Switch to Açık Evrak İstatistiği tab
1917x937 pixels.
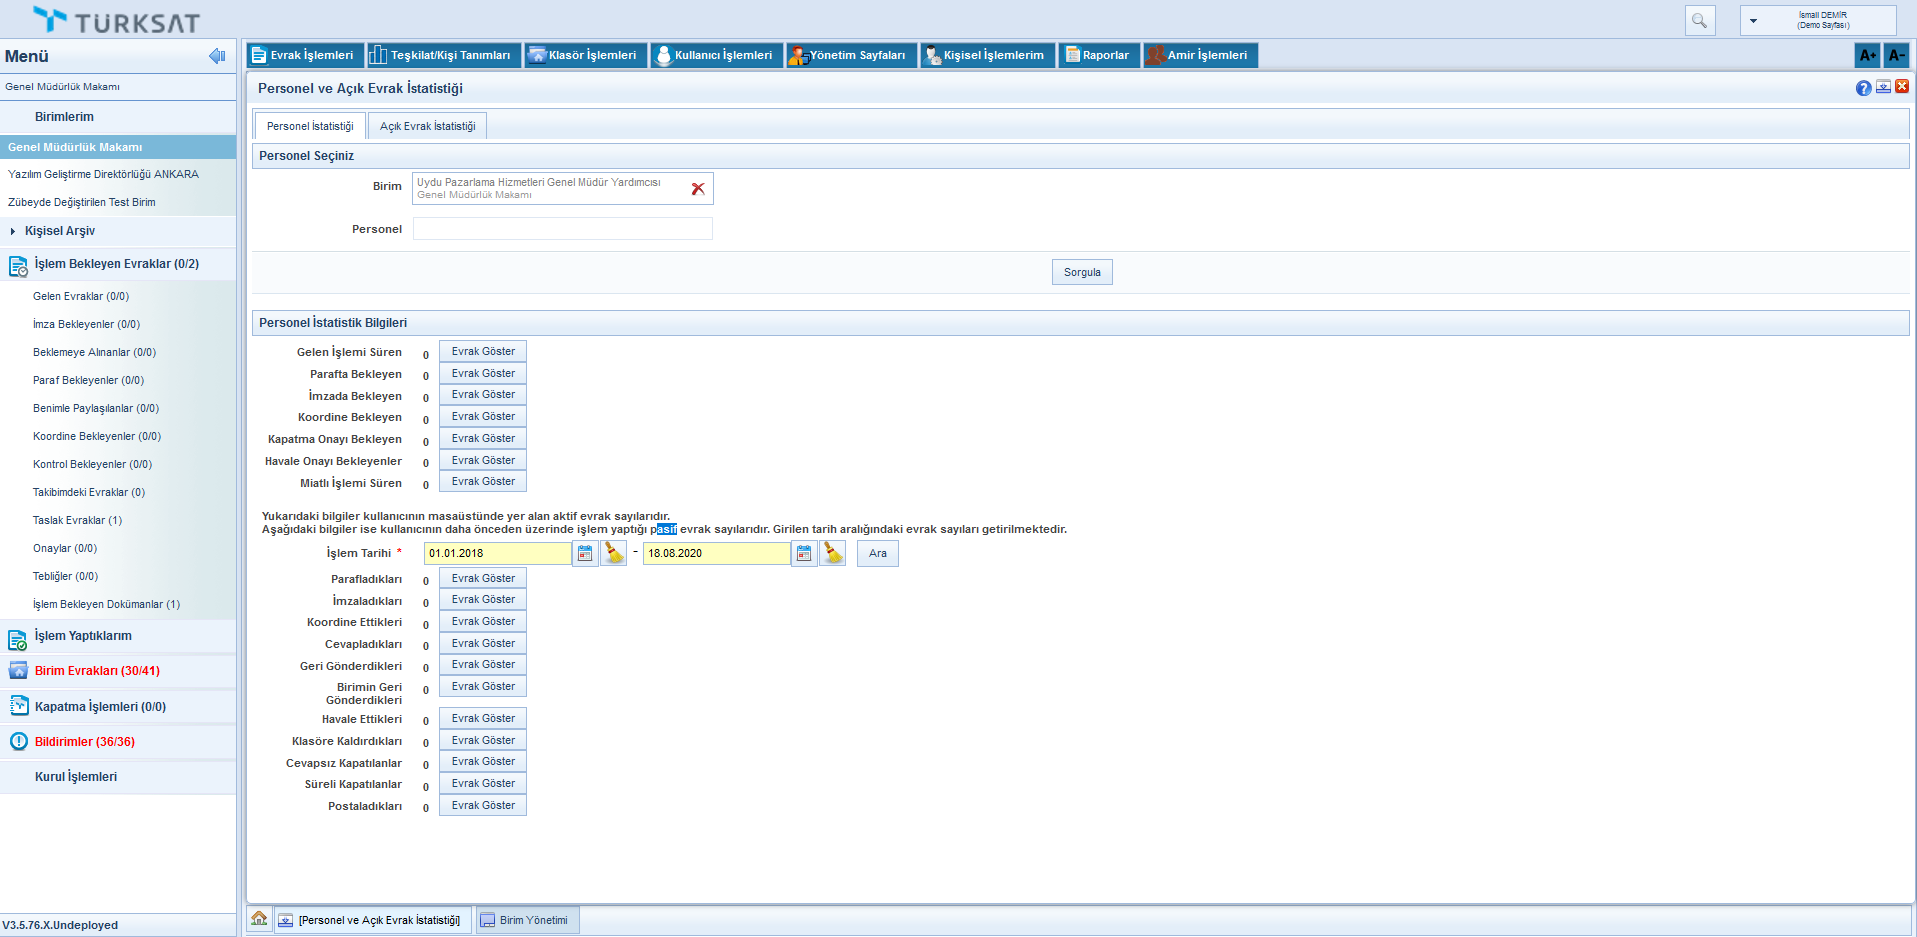(x=427, y=126)
